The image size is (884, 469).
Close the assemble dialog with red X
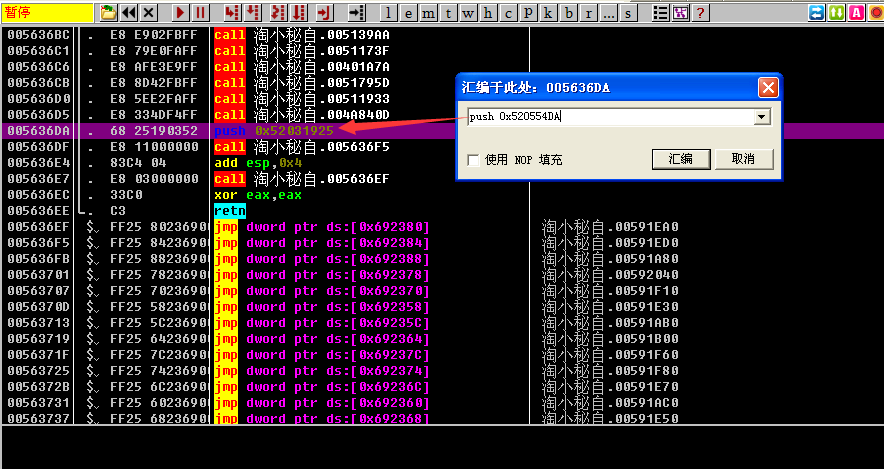(768, 87)
